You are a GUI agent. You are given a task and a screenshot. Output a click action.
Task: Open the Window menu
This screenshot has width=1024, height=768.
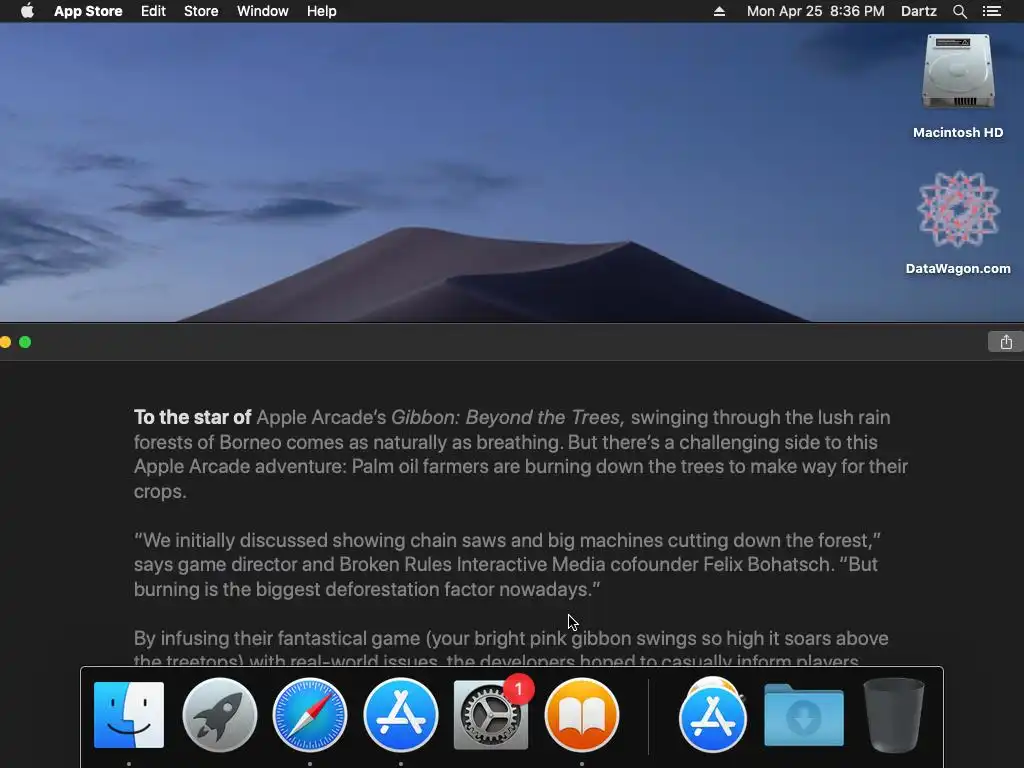pos(263,11)
